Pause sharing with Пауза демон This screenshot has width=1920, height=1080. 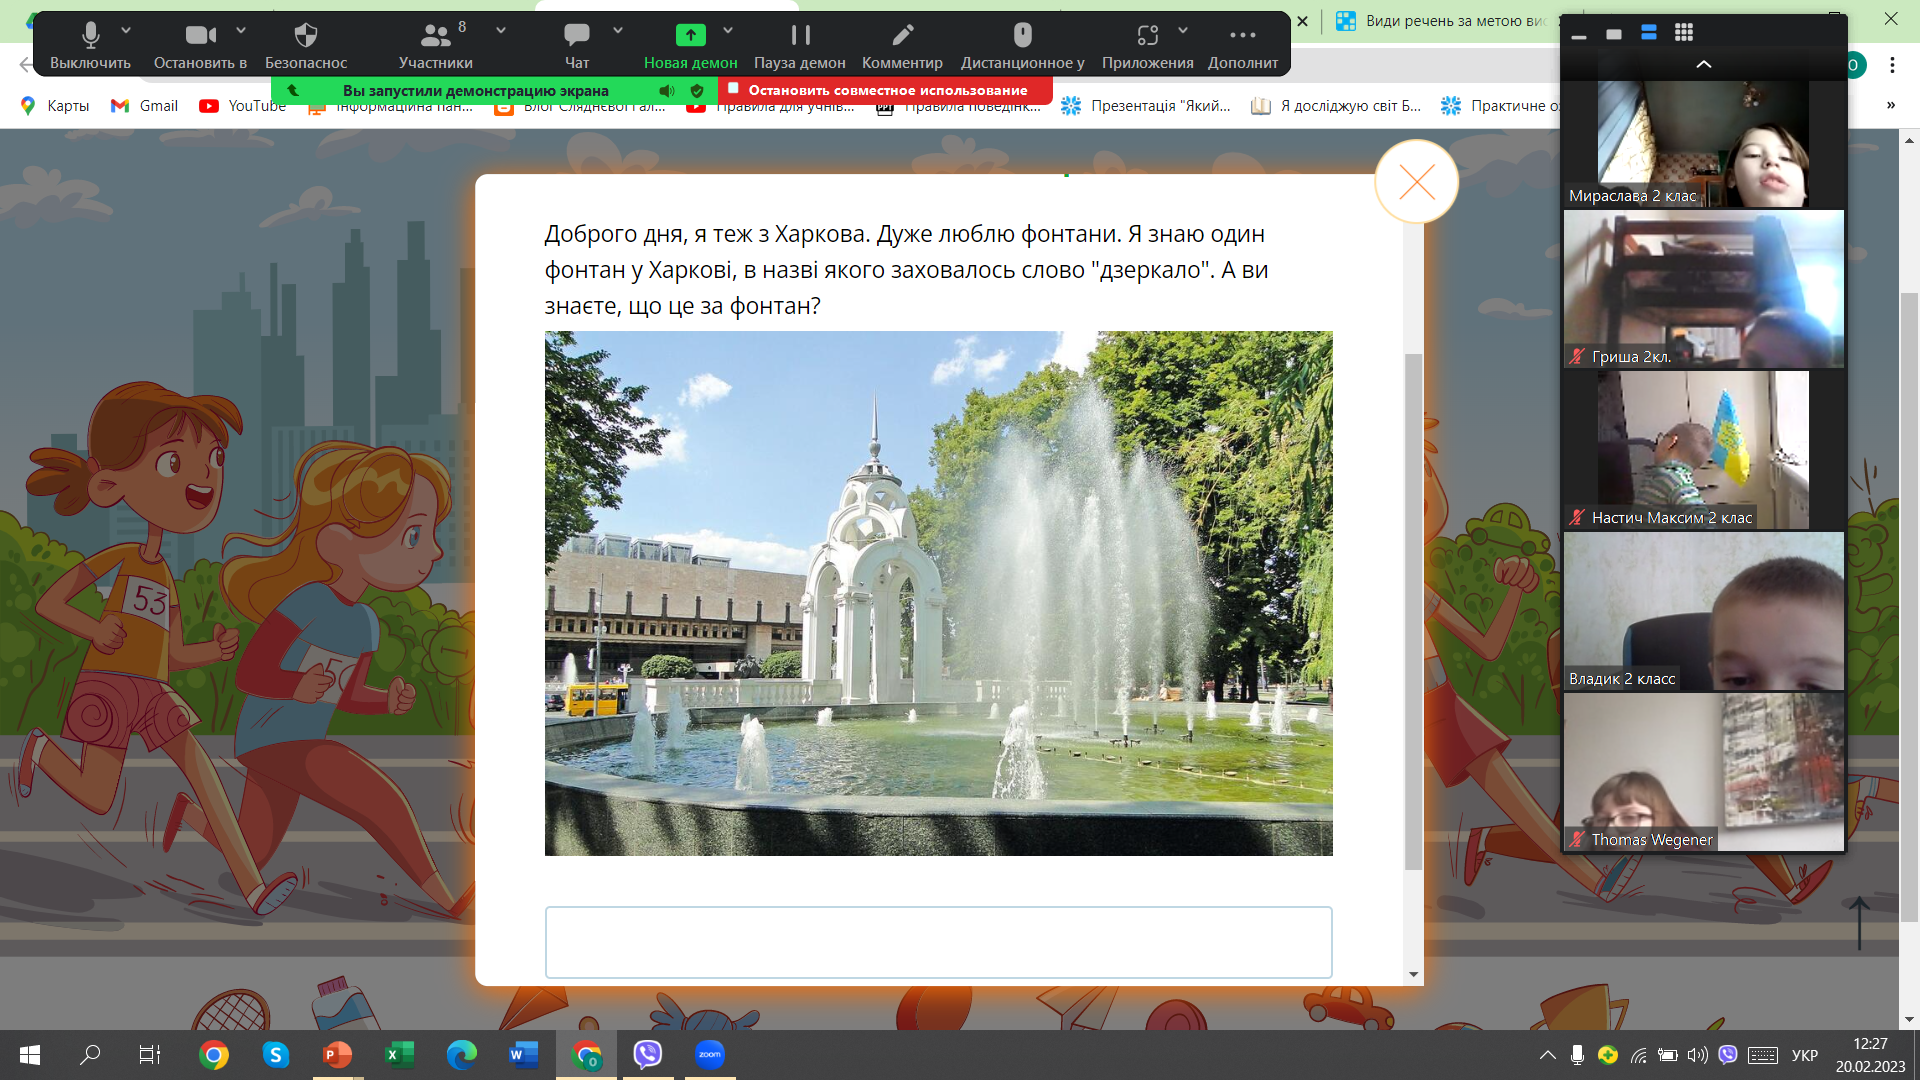pyautogui.click(x=800, y=45)
